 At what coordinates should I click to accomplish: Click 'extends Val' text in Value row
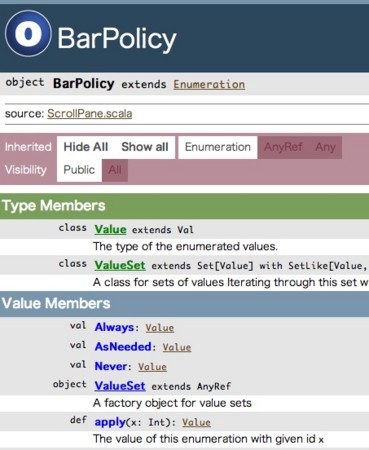pos(162,230)
